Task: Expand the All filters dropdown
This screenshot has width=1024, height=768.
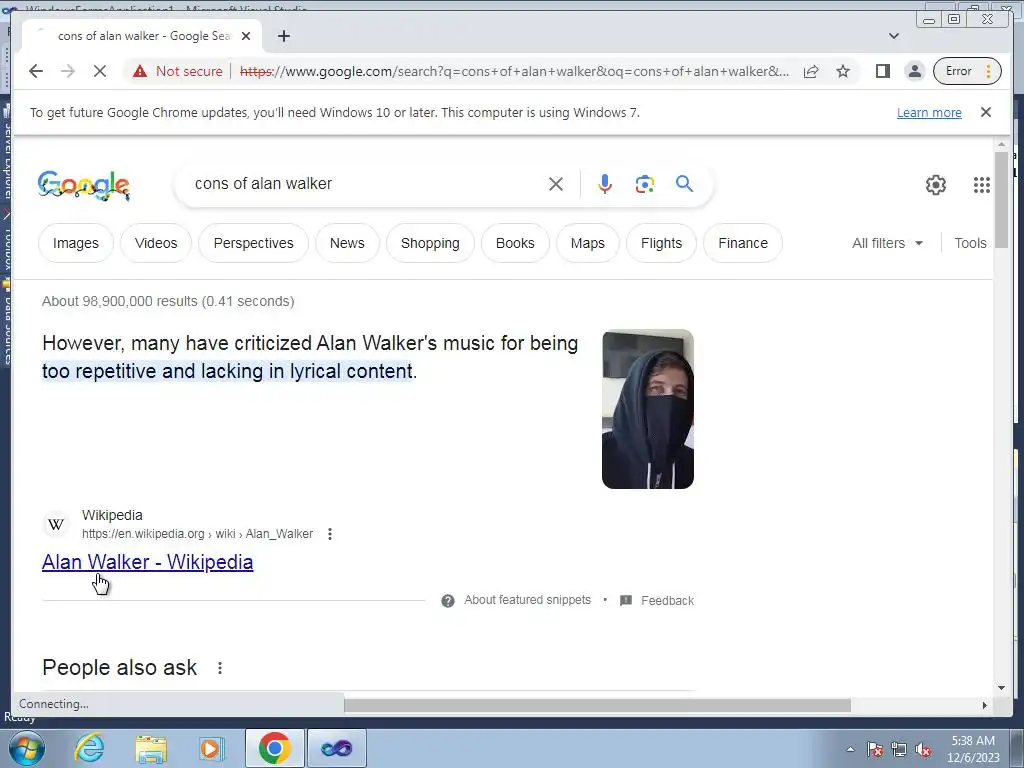Action: 888,243
